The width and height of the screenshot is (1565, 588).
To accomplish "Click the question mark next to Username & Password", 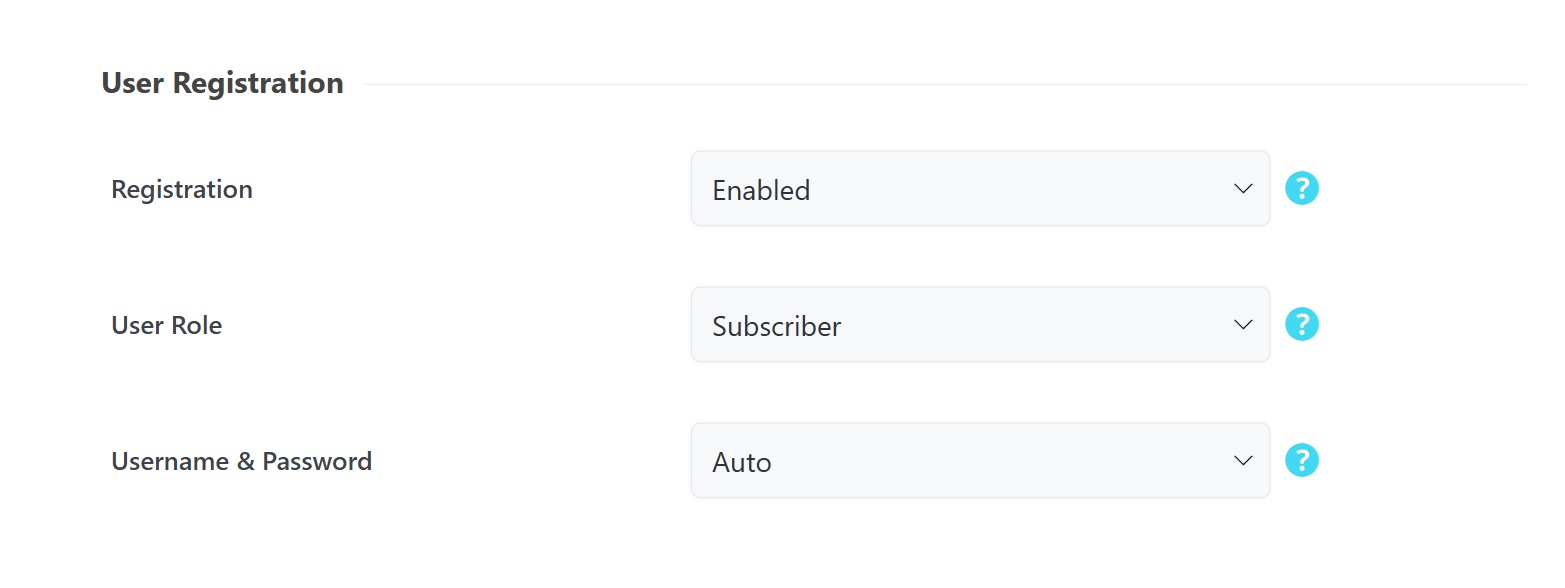I will (x=1302, y=460).
